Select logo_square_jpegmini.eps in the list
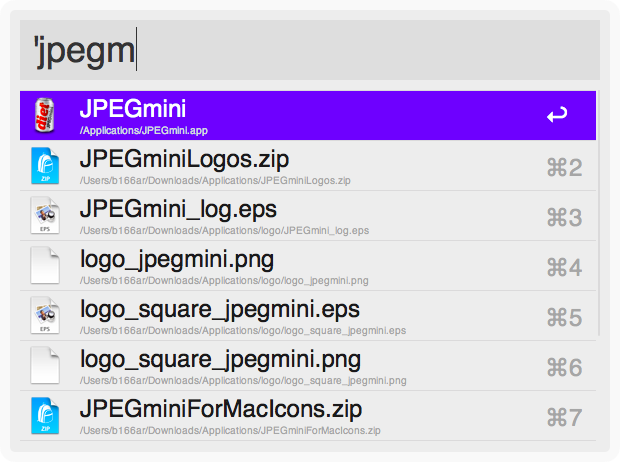This screenshot has height=462, width=620. (x=219, y=309)
